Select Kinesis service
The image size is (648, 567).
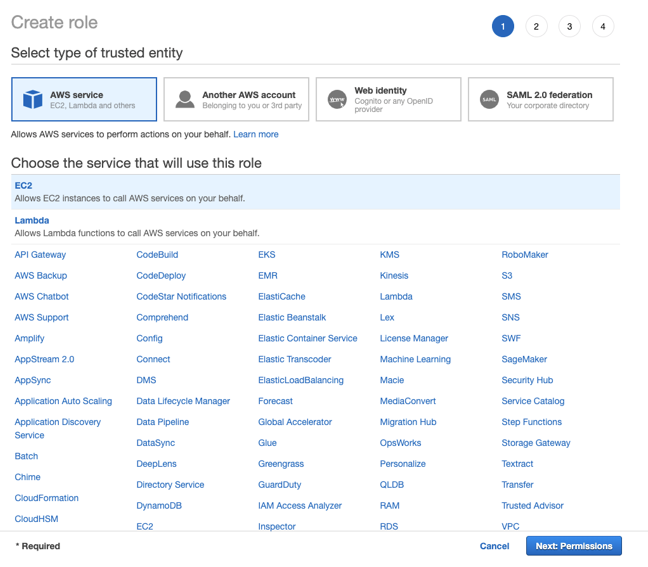(x=394, y=276)
